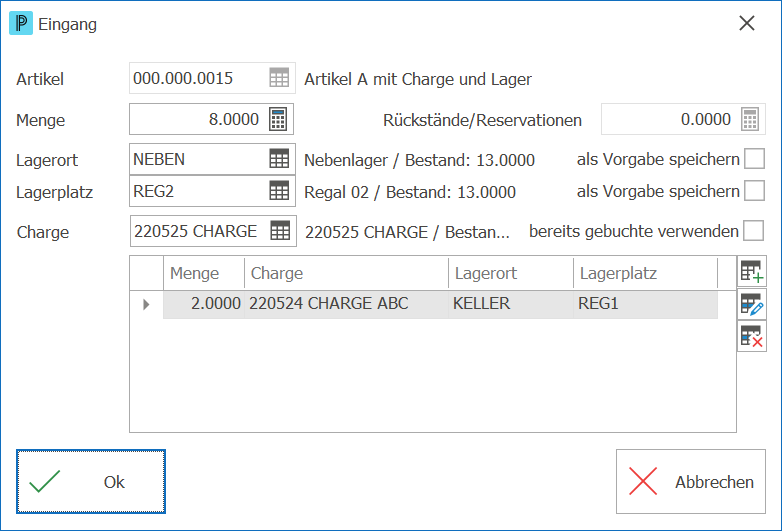Sort by the Lagerort column header

click(511, 273)
